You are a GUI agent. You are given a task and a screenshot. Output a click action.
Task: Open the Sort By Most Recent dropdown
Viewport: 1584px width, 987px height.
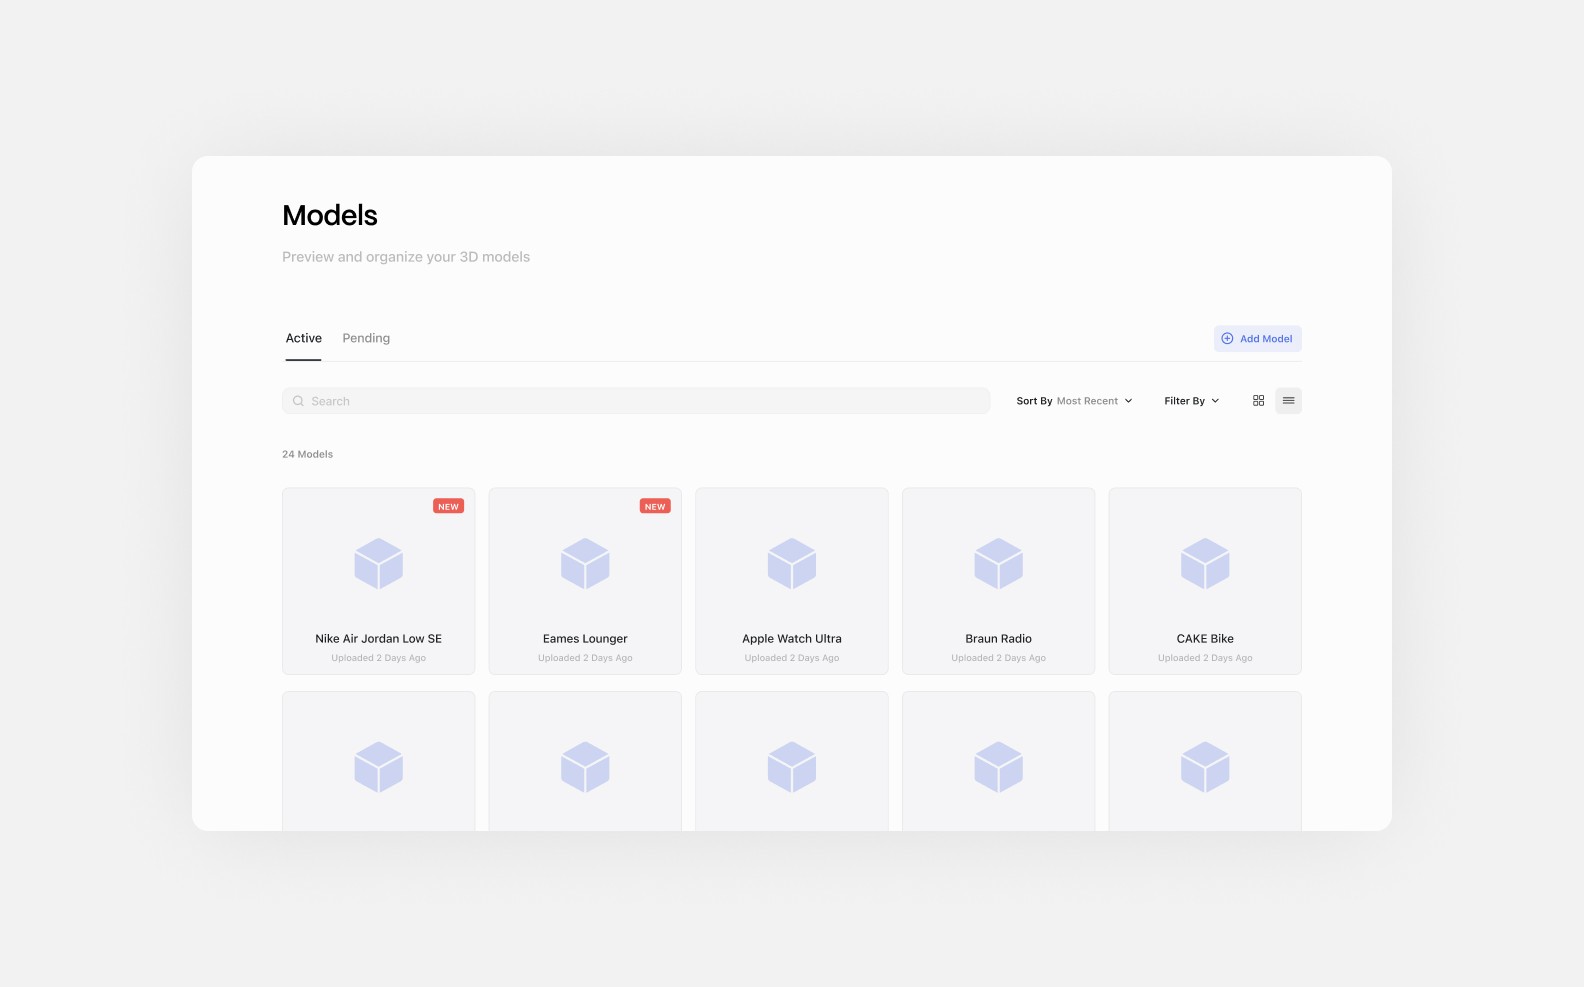[1074, 401]
